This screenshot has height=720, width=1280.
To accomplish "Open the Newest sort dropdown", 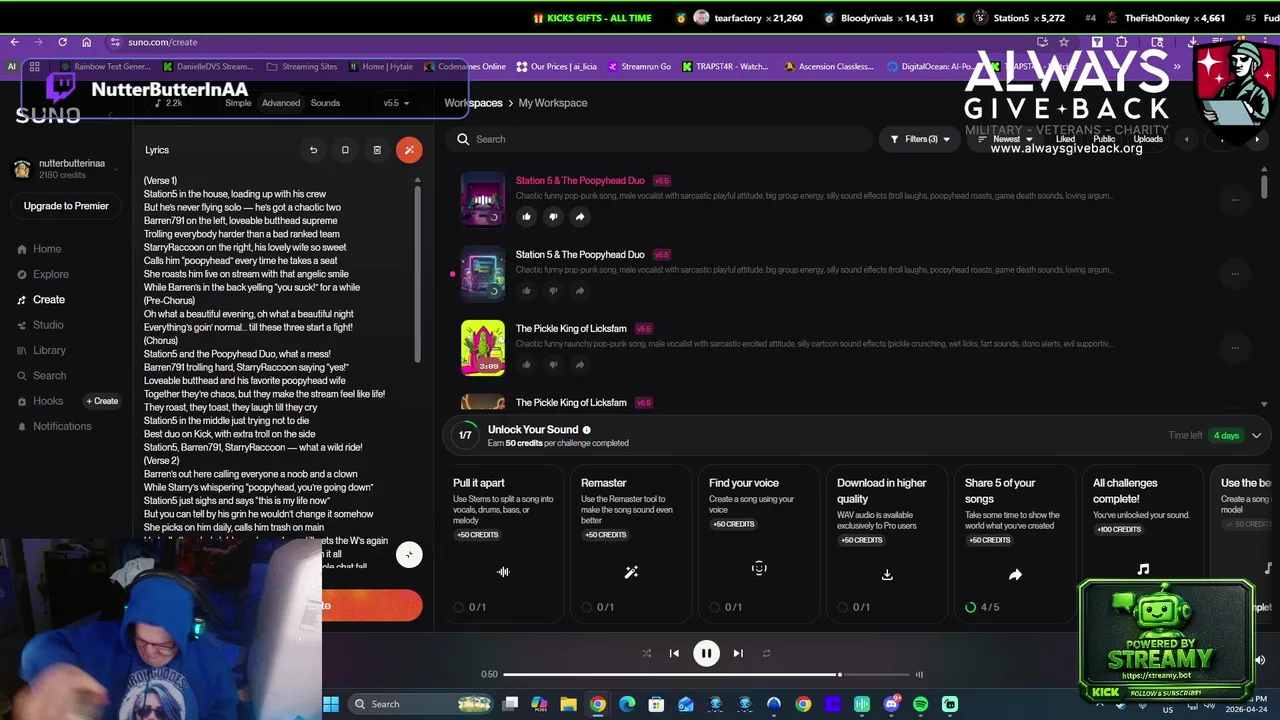I will [x=1005, y=139].
